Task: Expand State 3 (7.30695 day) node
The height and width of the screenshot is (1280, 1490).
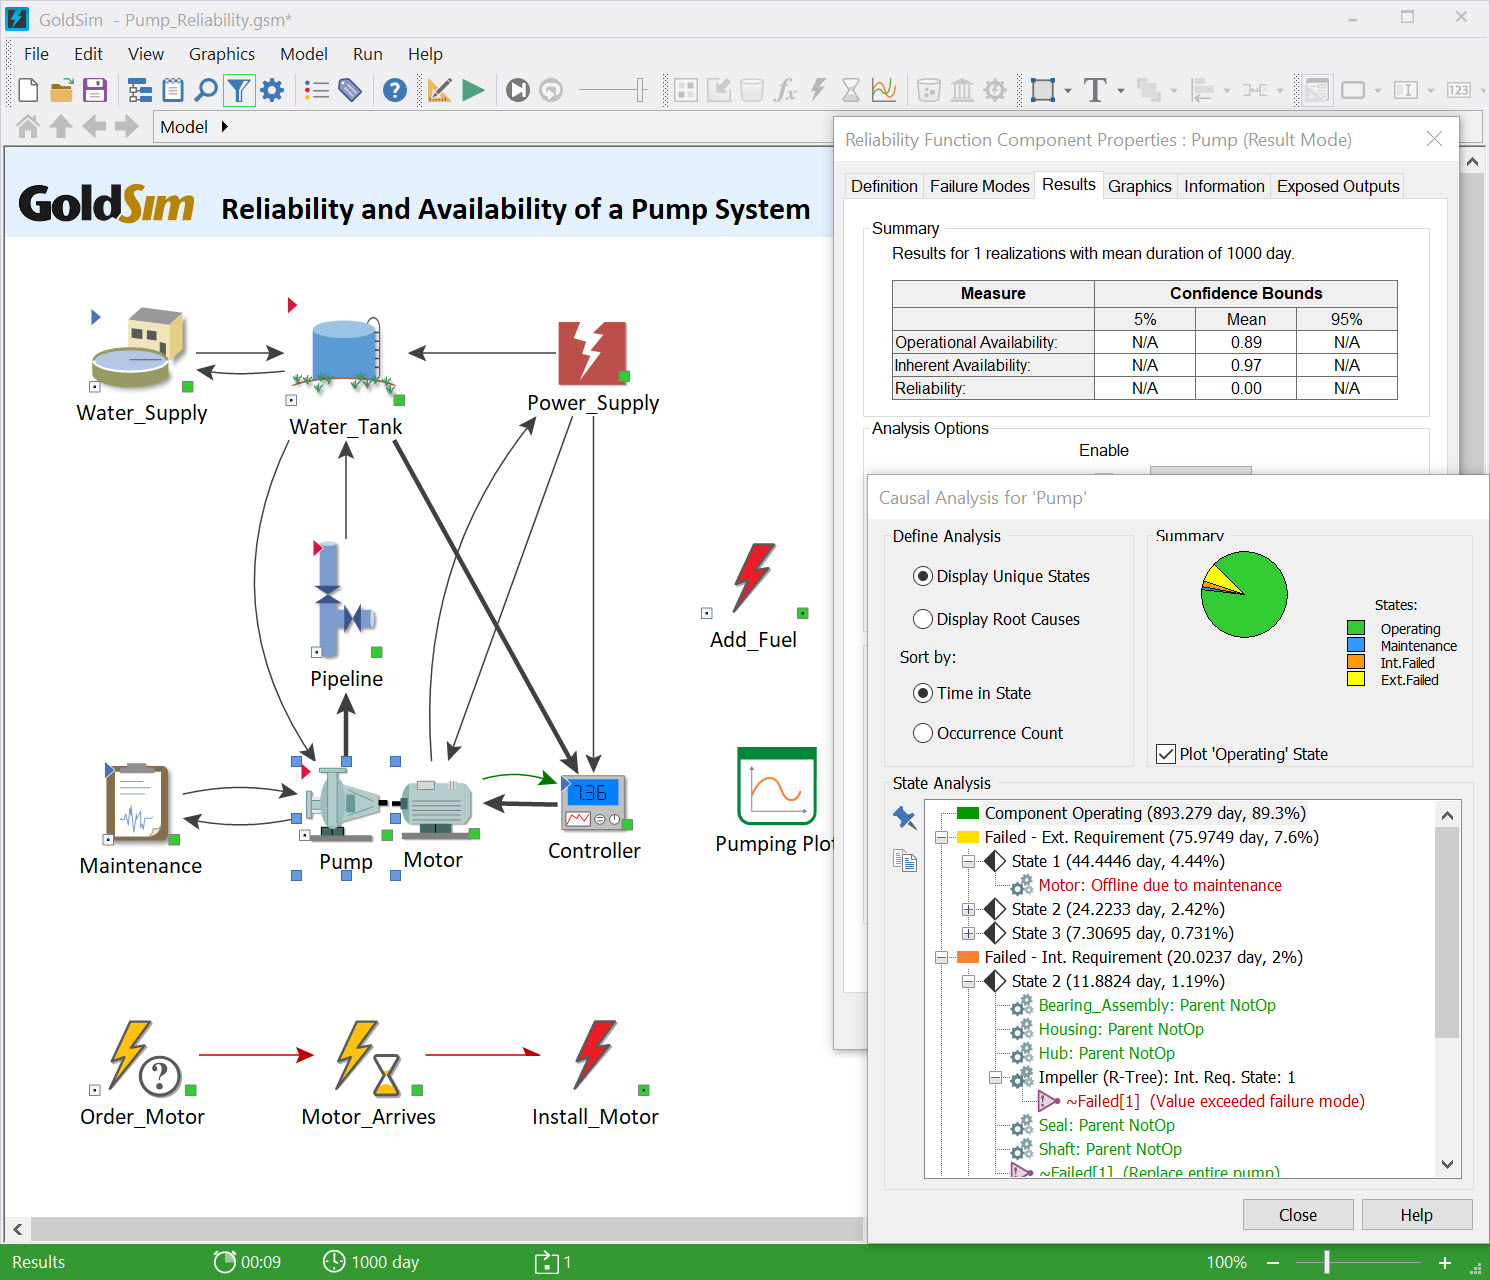Action: coord(968,933)
